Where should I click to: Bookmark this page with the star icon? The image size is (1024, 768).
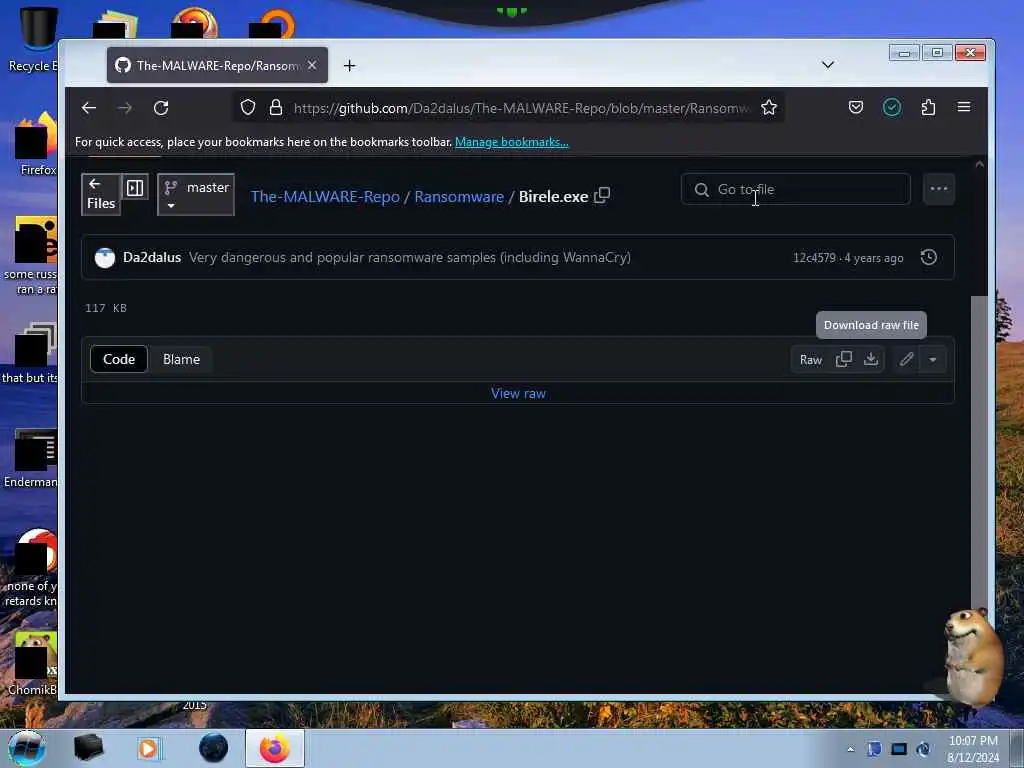(769, 107)
